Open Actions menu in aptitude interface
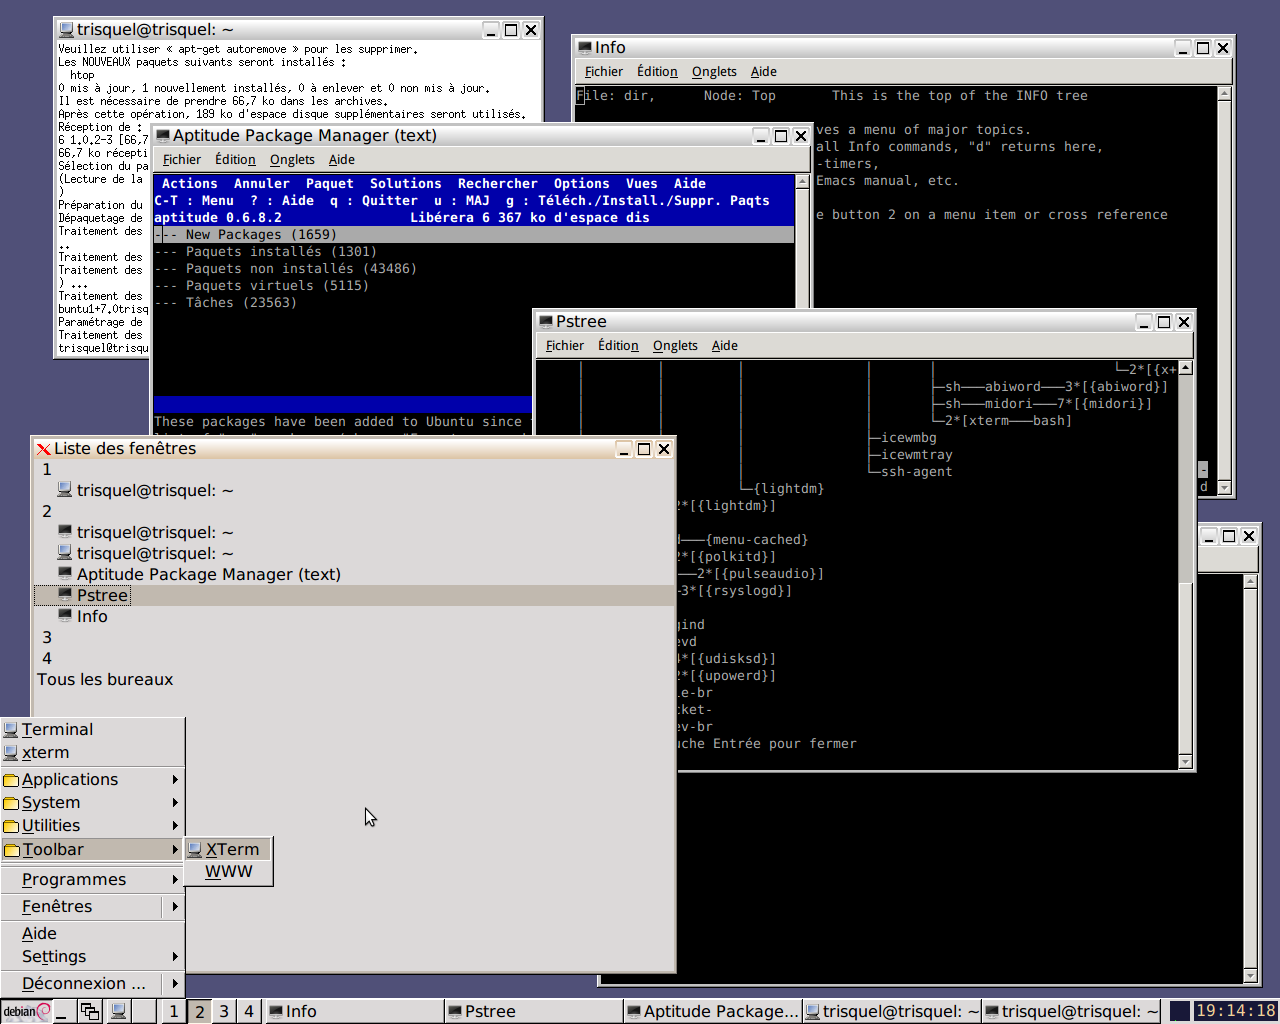 point(190,183)
